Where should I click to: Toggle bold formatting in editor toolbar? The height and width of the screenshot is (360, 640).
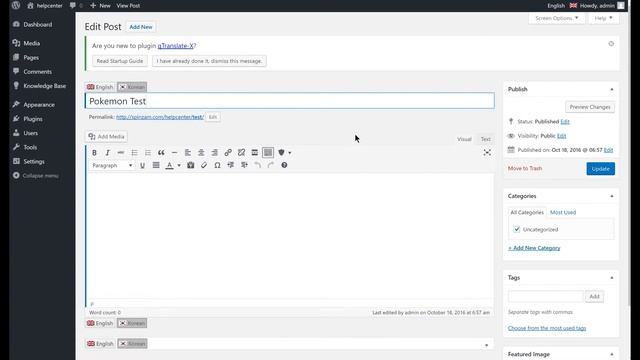(94, 153)
